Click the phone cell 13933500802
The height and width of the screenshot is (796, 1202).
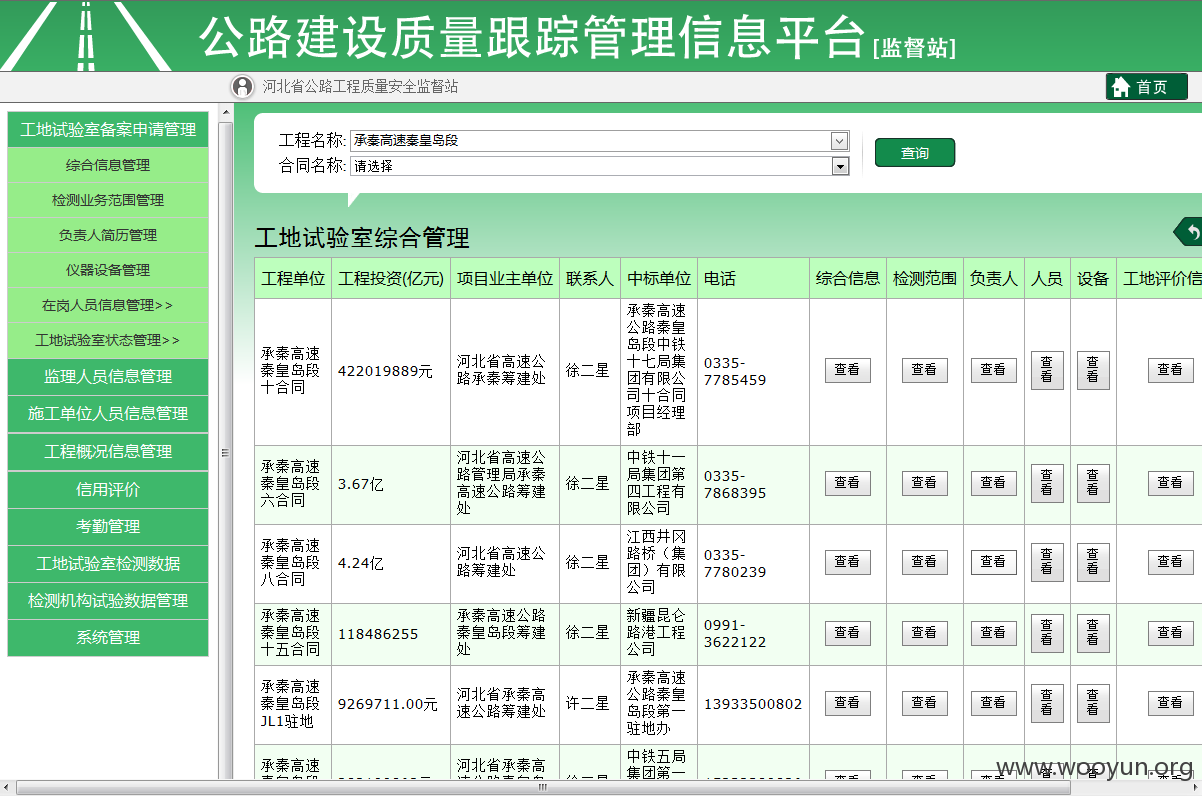(753, 704)
